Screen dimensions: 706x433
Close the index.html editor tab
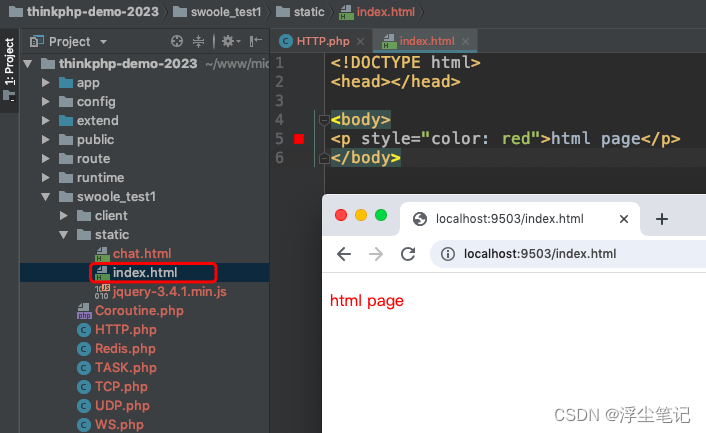pyautogui.click(x=466, y=41)
